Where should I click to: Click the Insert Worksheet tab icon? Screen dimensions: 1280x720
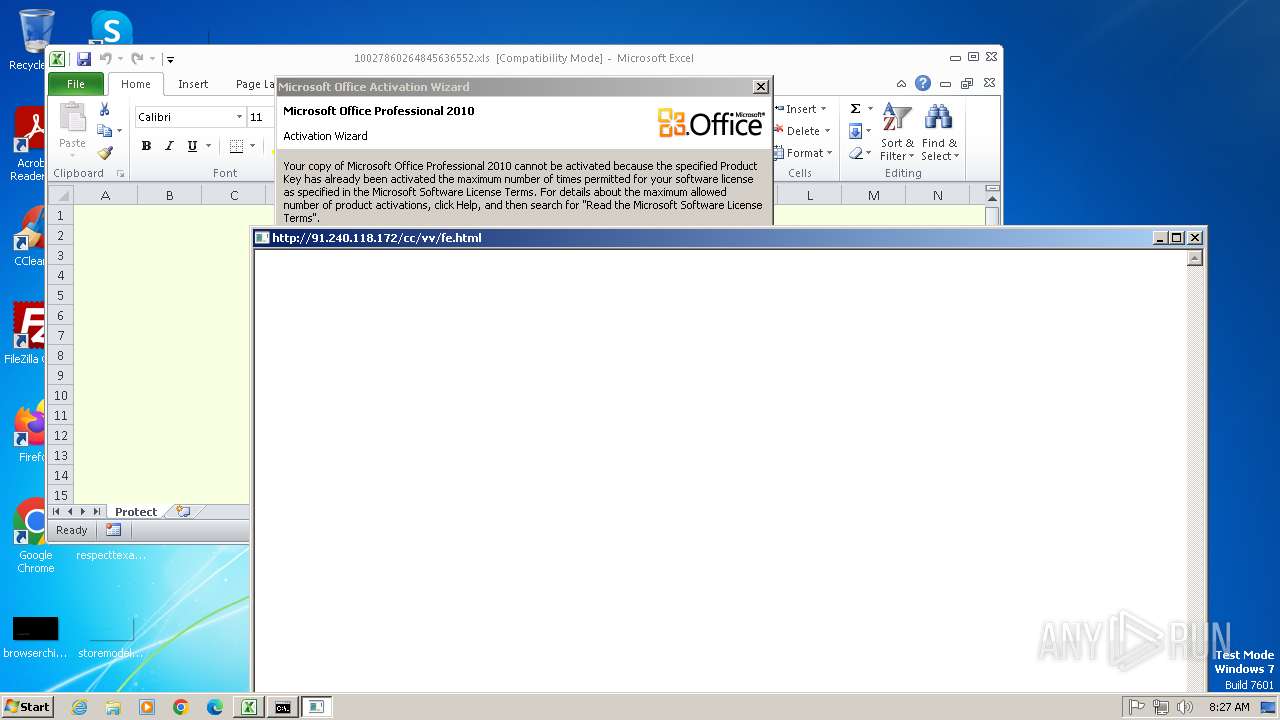(183, 511)
